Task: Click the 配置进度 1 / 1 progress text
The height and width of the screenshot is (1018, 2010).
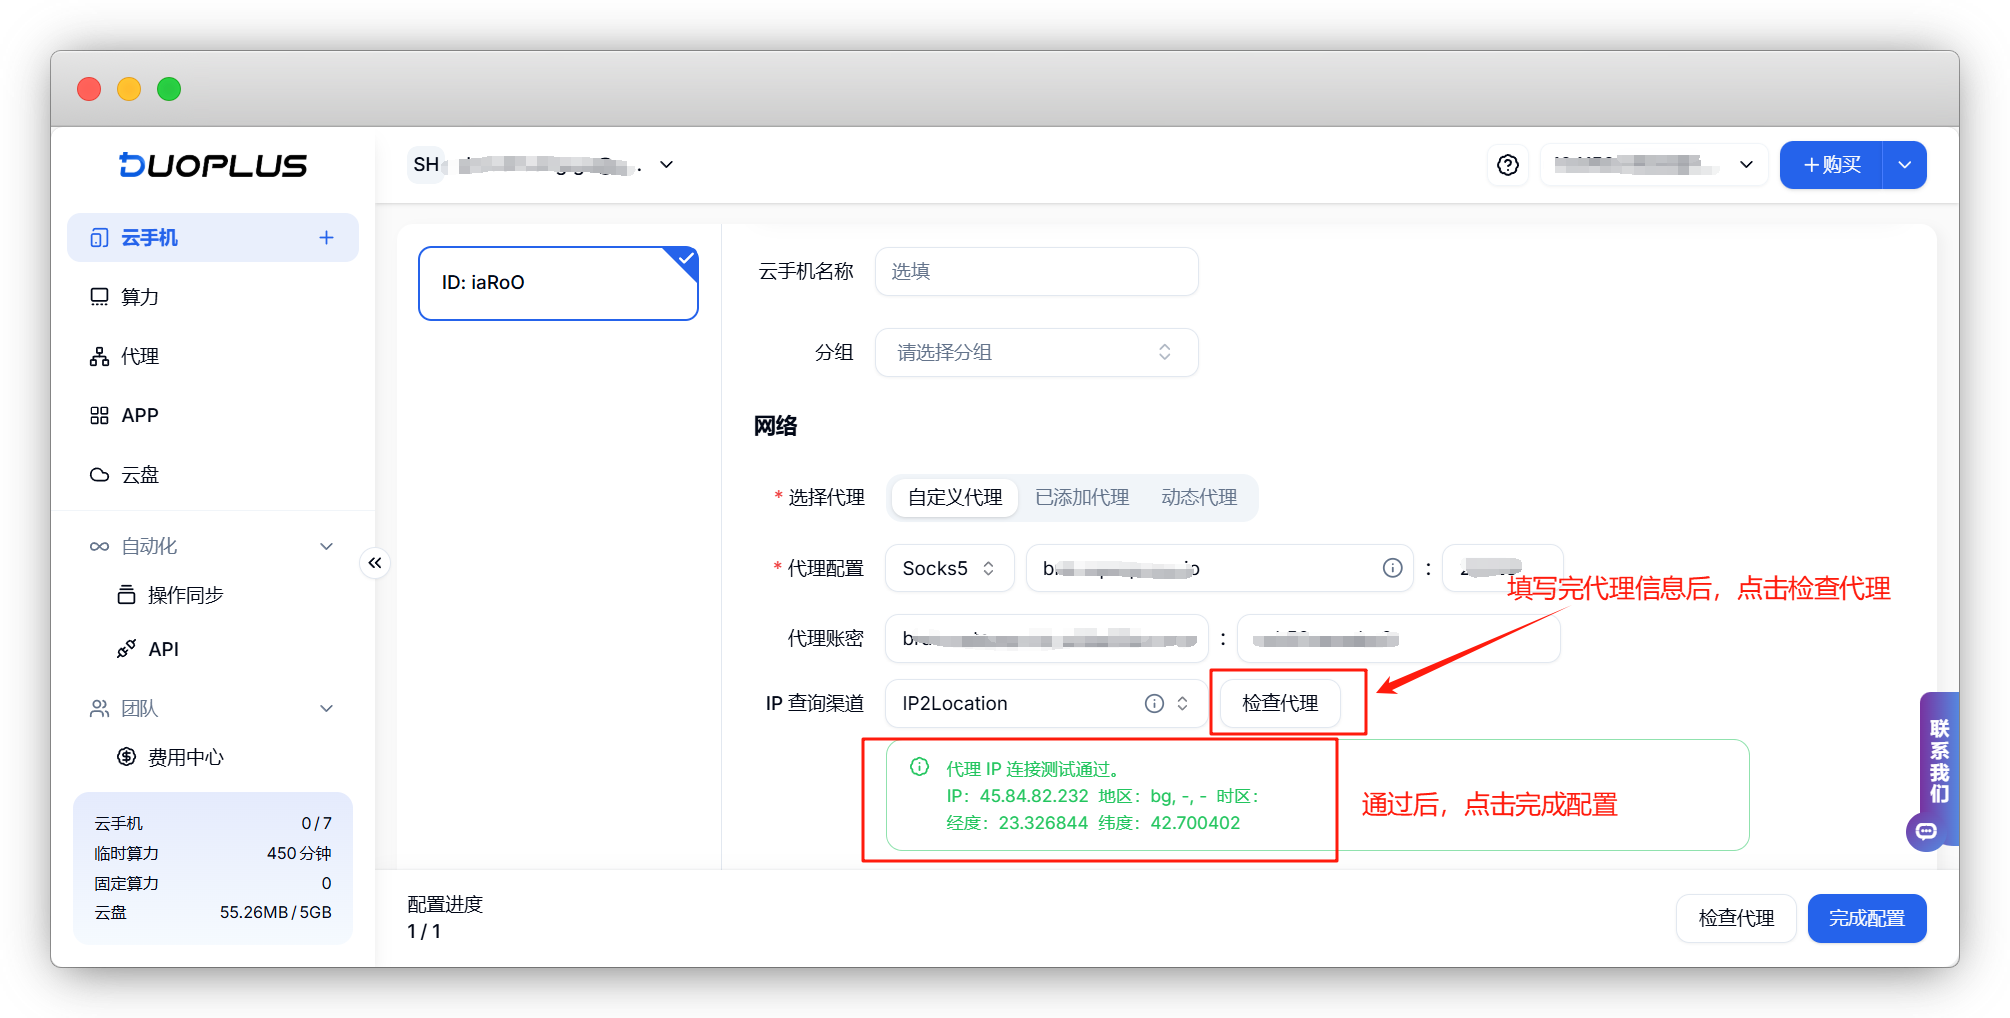Action: [x=445, y=918]
